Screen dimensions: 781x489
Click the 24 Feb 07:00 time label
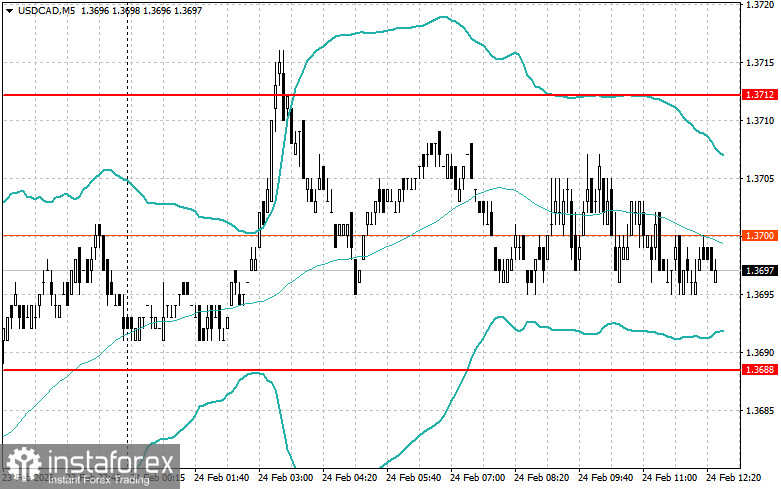click(x=477, y=478)
